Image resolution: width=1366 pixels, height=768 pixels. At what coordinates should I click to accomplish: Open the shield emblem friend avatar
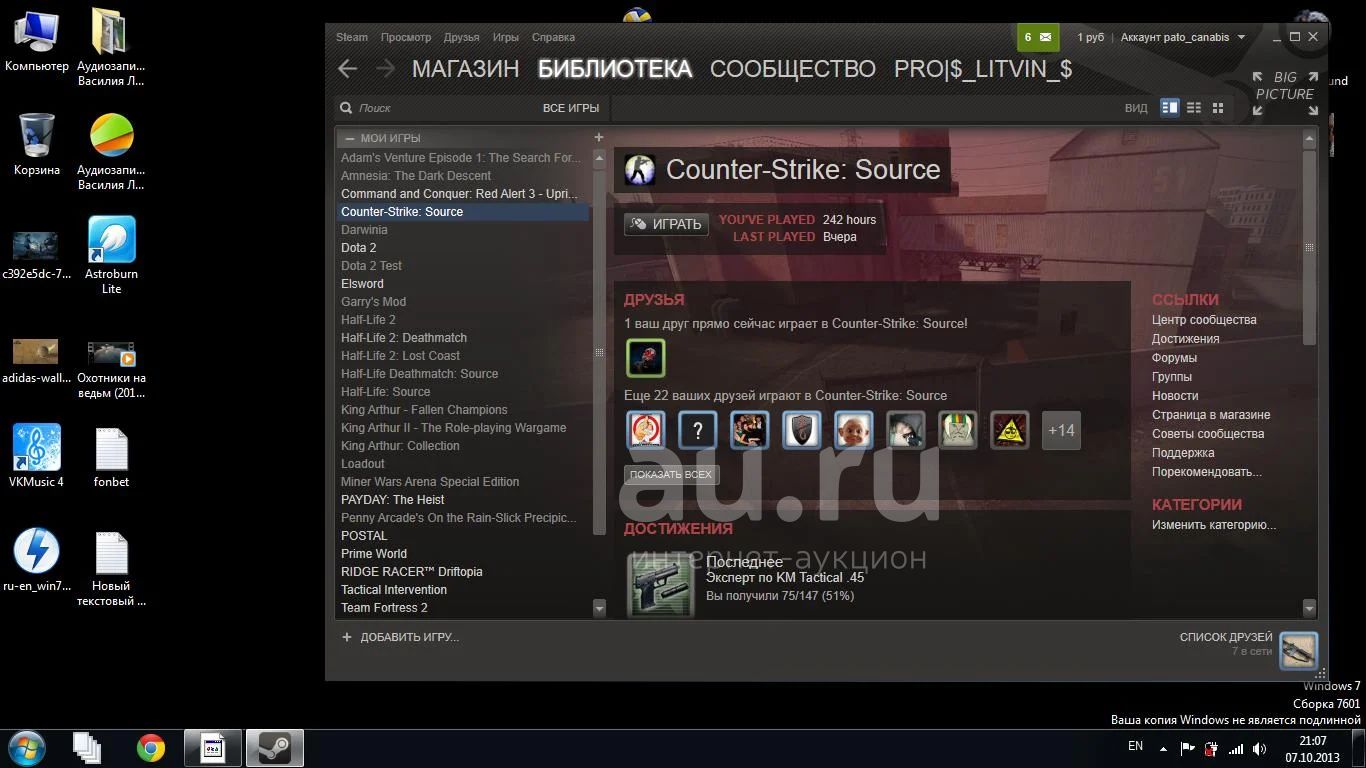click(x=801, y=430)
